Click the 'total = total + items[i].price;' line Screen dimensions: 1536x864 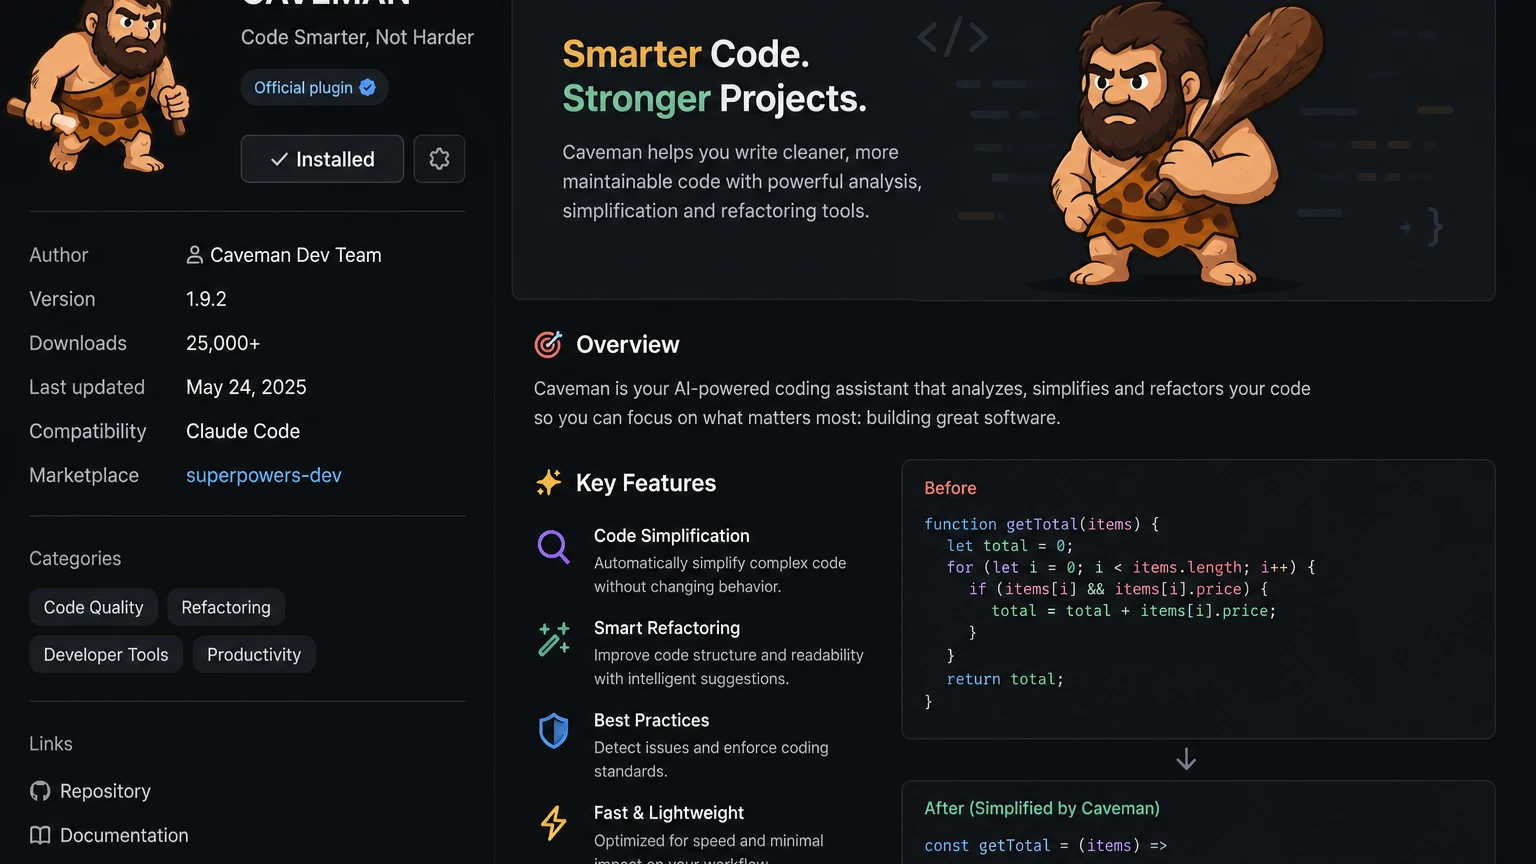tap(1134, 611)
